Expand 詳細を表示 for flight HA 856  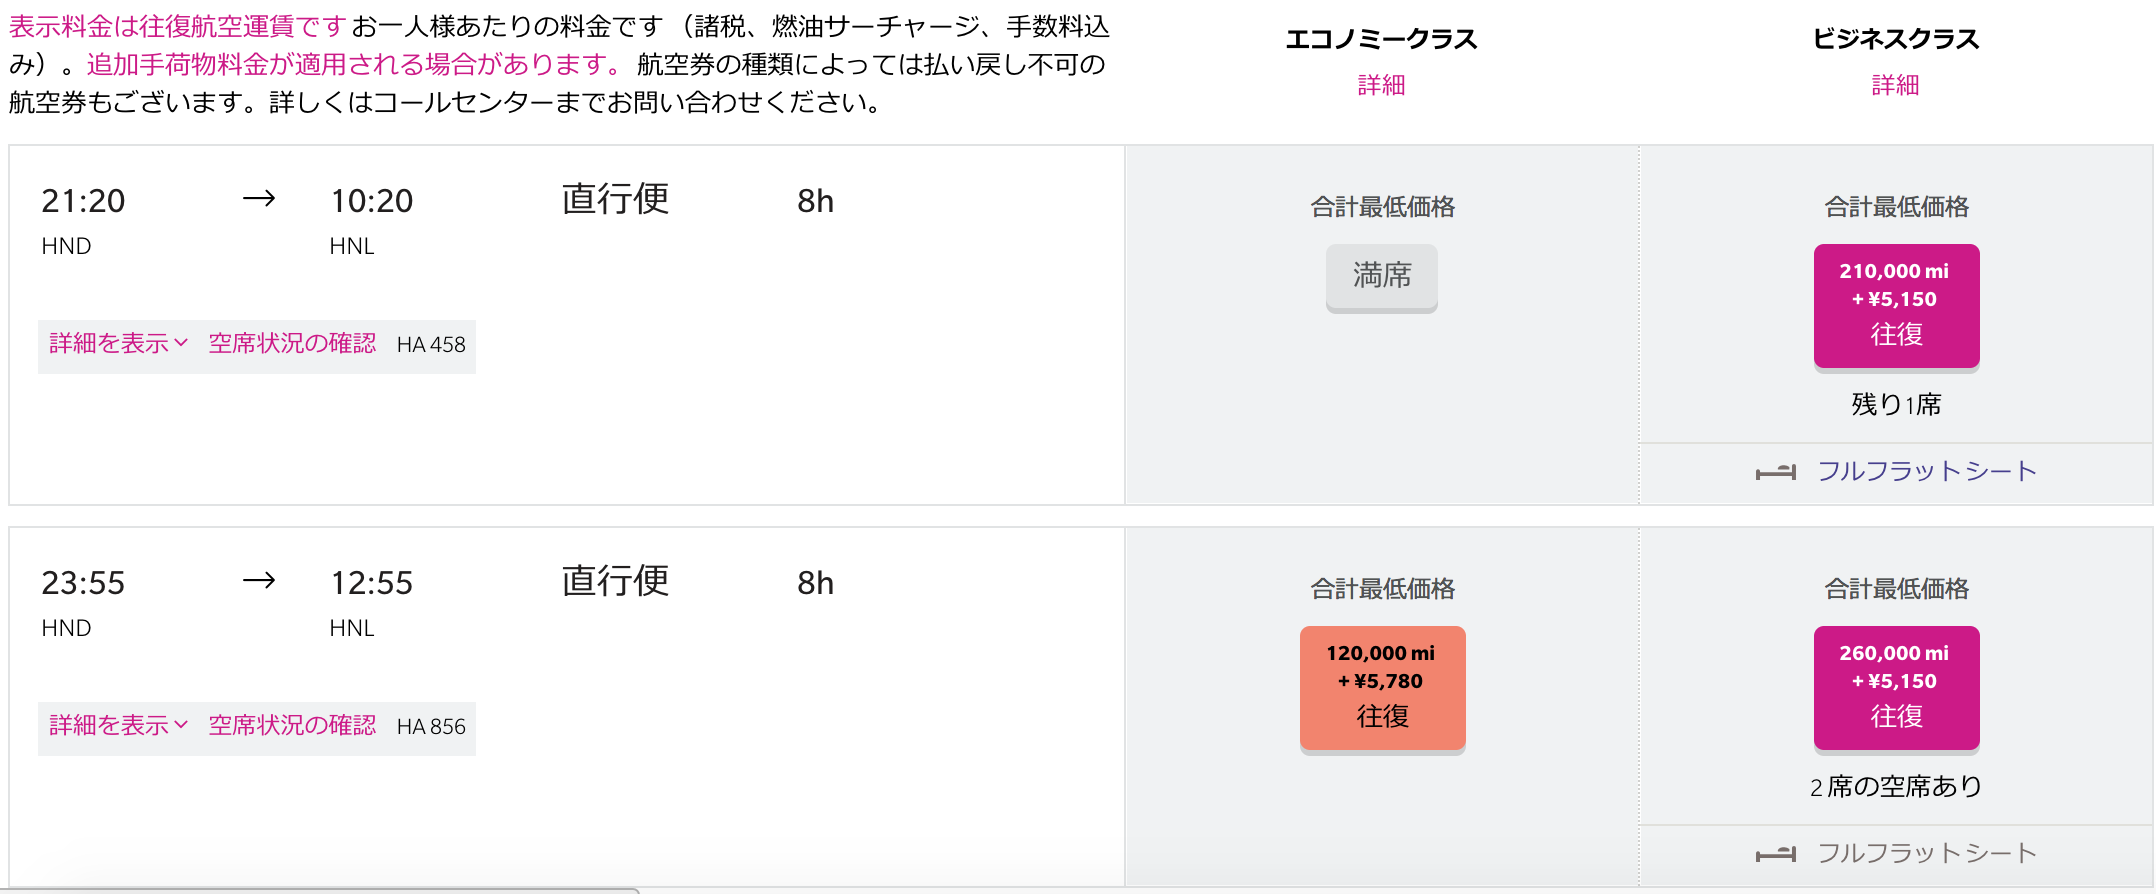(x=118, y=726)
